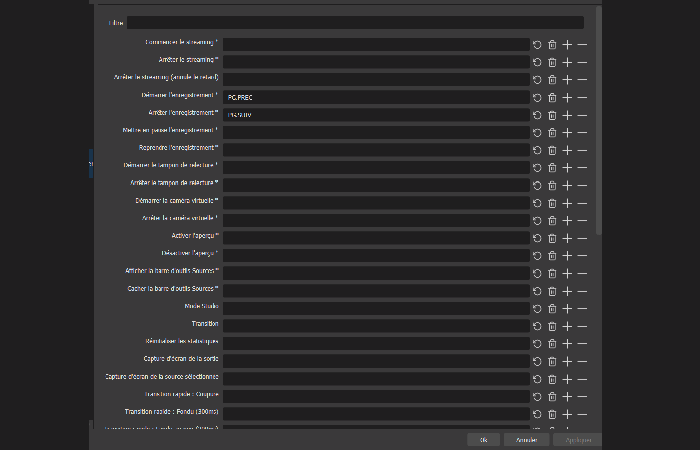Viewport: 700px width, 450px height.
Task: Click the Ok button
Action: (483, 440)
